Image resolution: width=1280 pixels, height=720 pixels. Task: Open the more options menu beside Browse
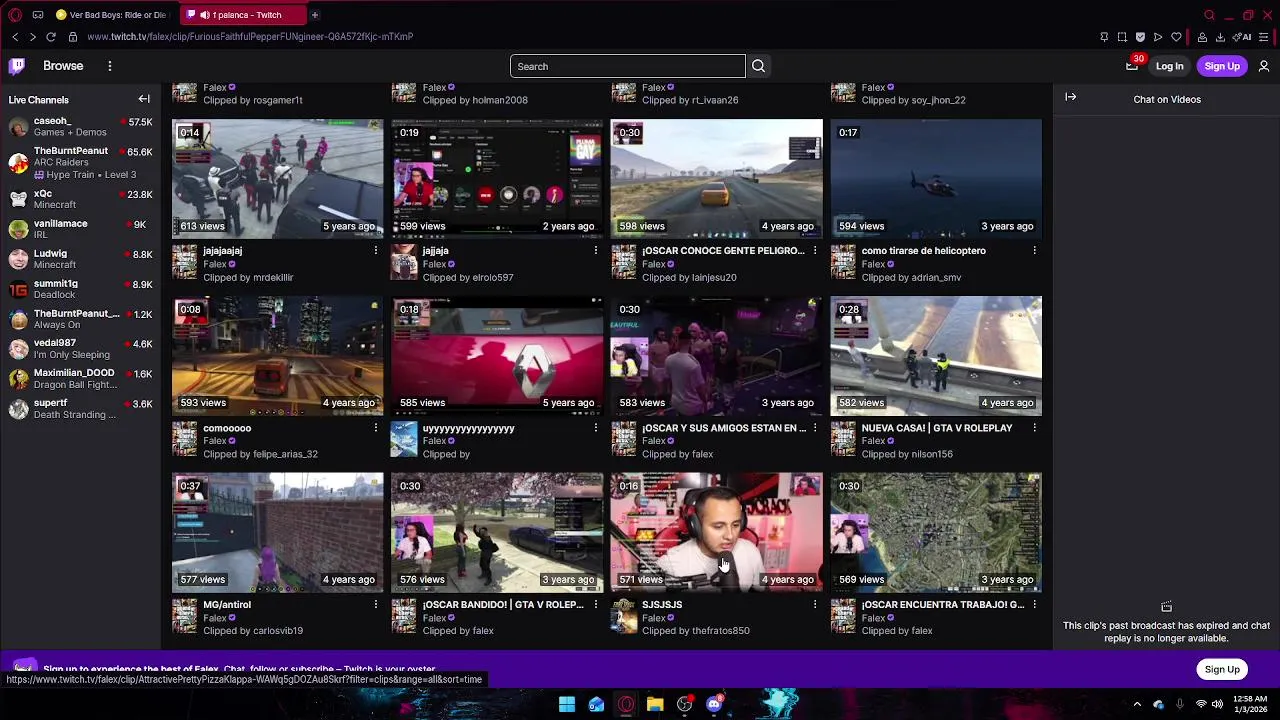click(110, 66)
